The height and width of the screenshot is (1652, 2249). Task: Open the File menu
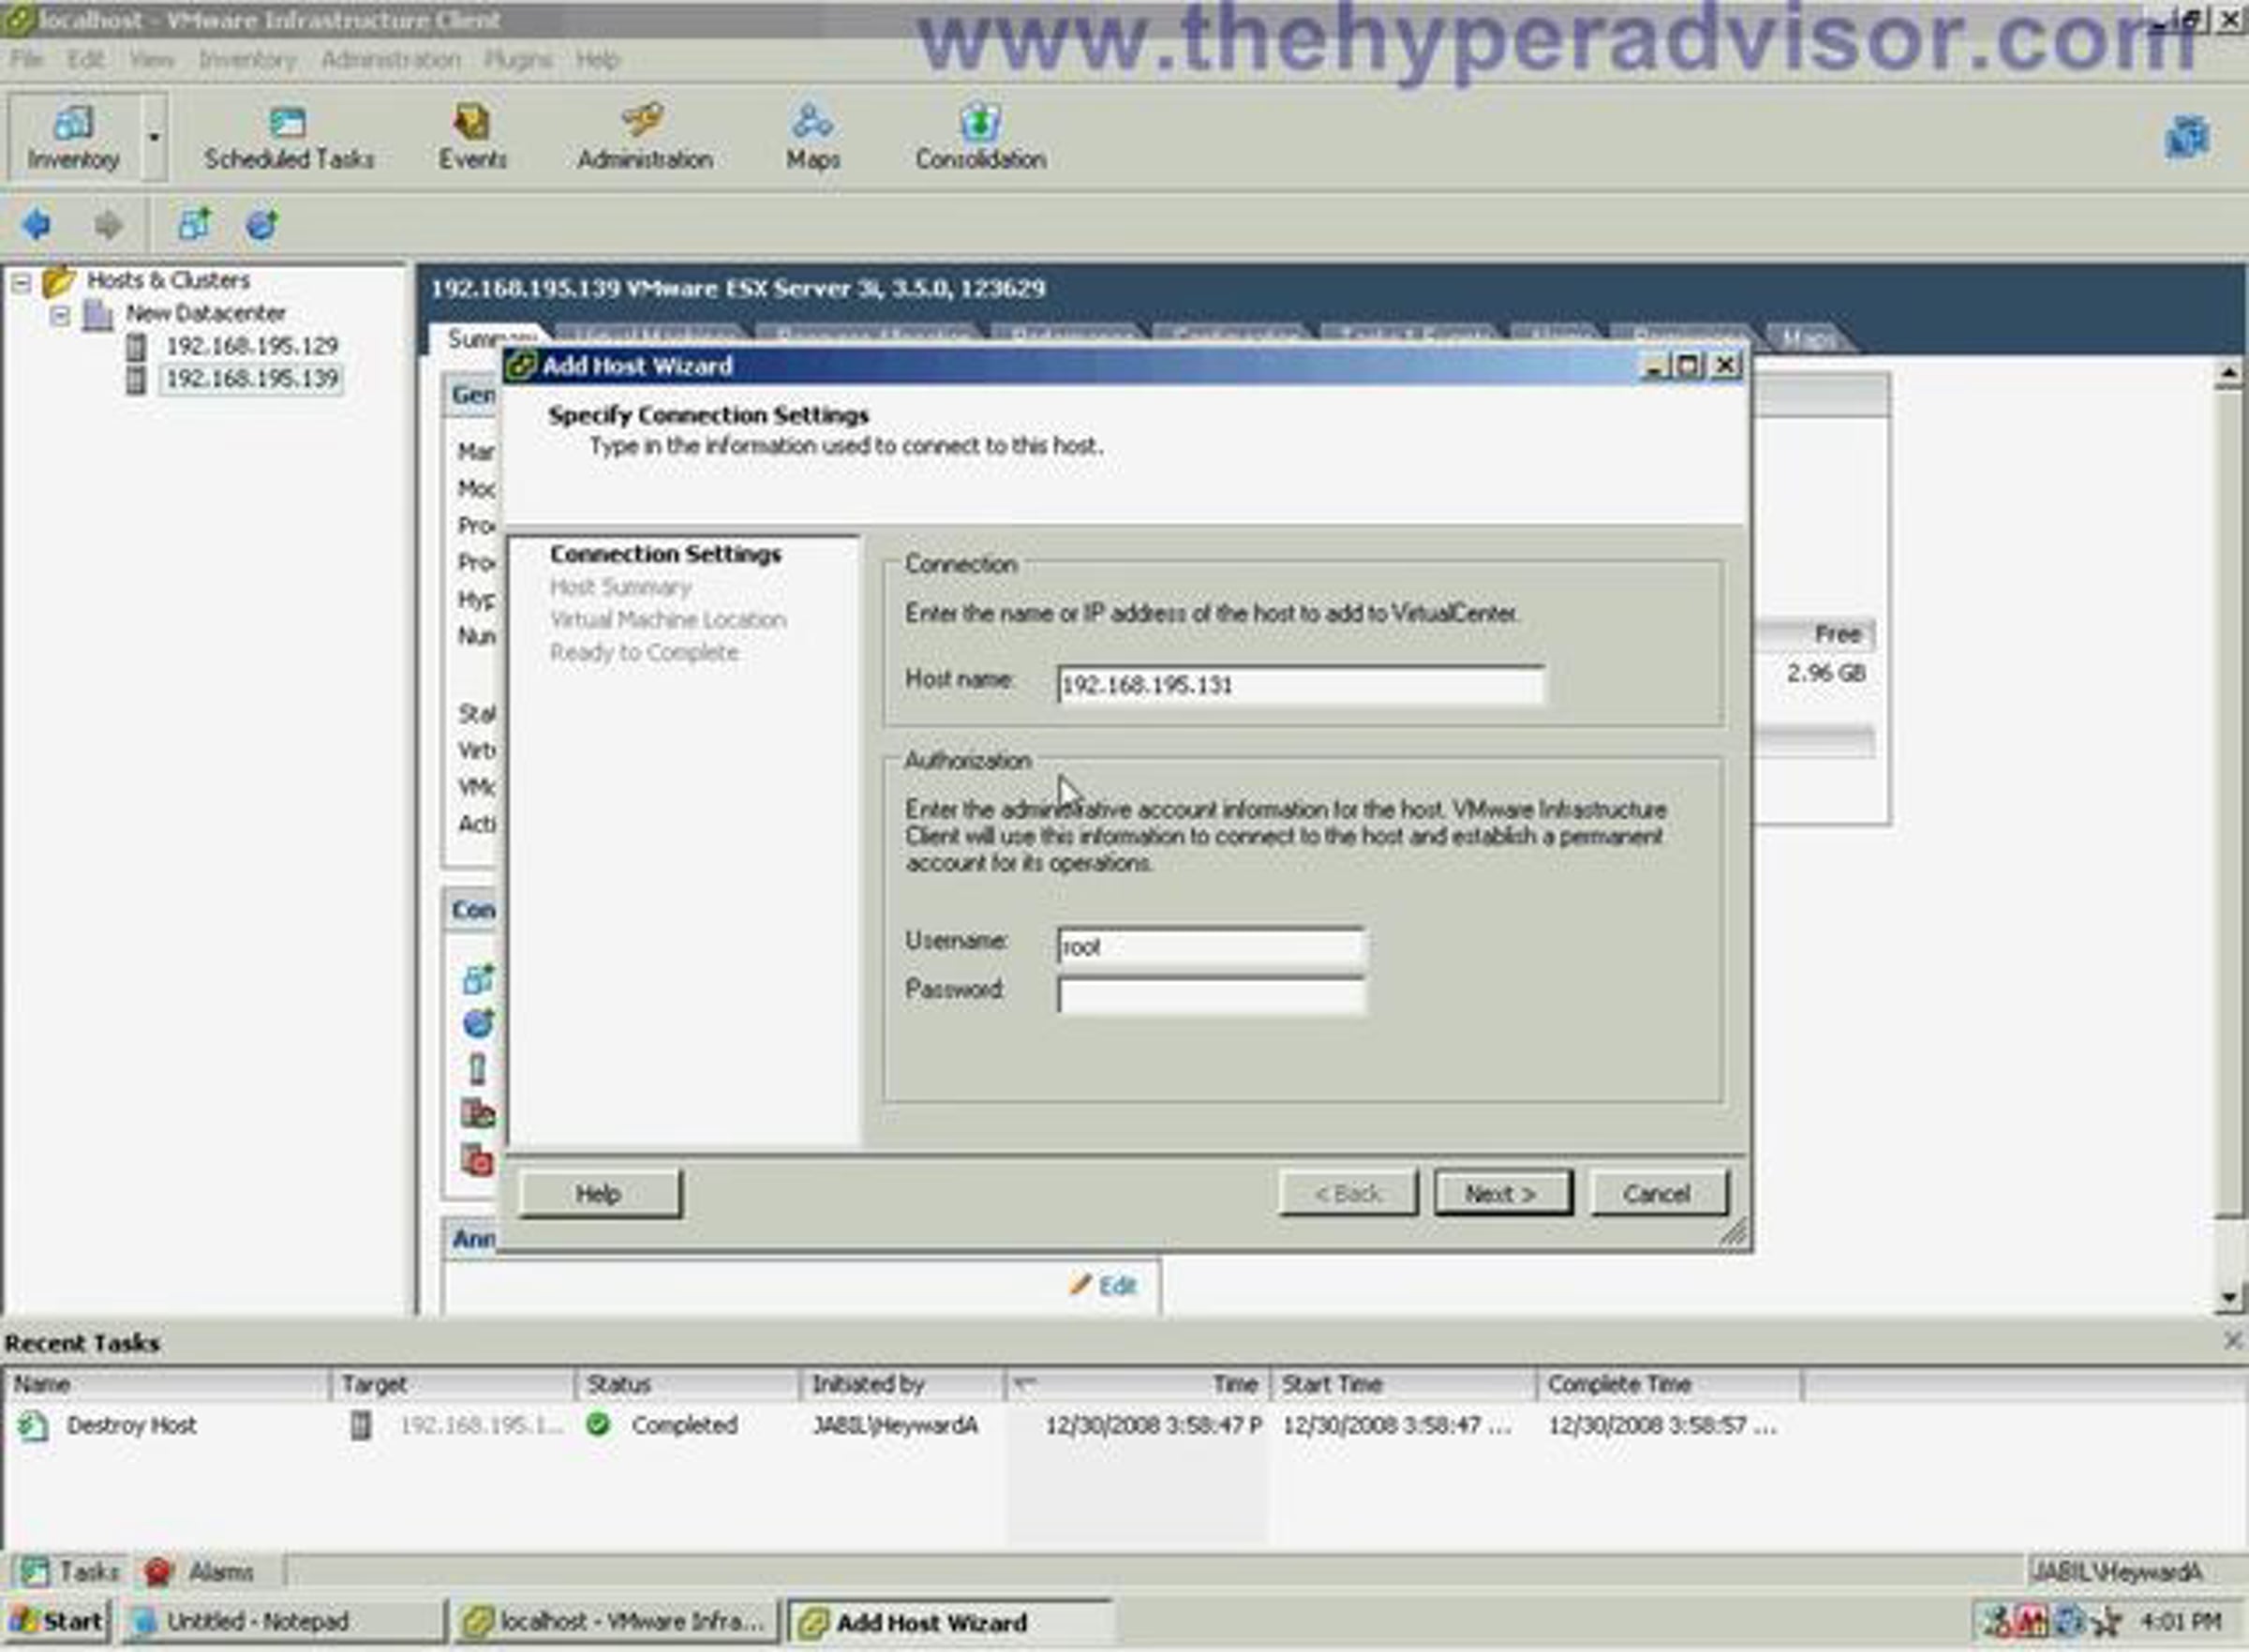click(x=27, y=60)
